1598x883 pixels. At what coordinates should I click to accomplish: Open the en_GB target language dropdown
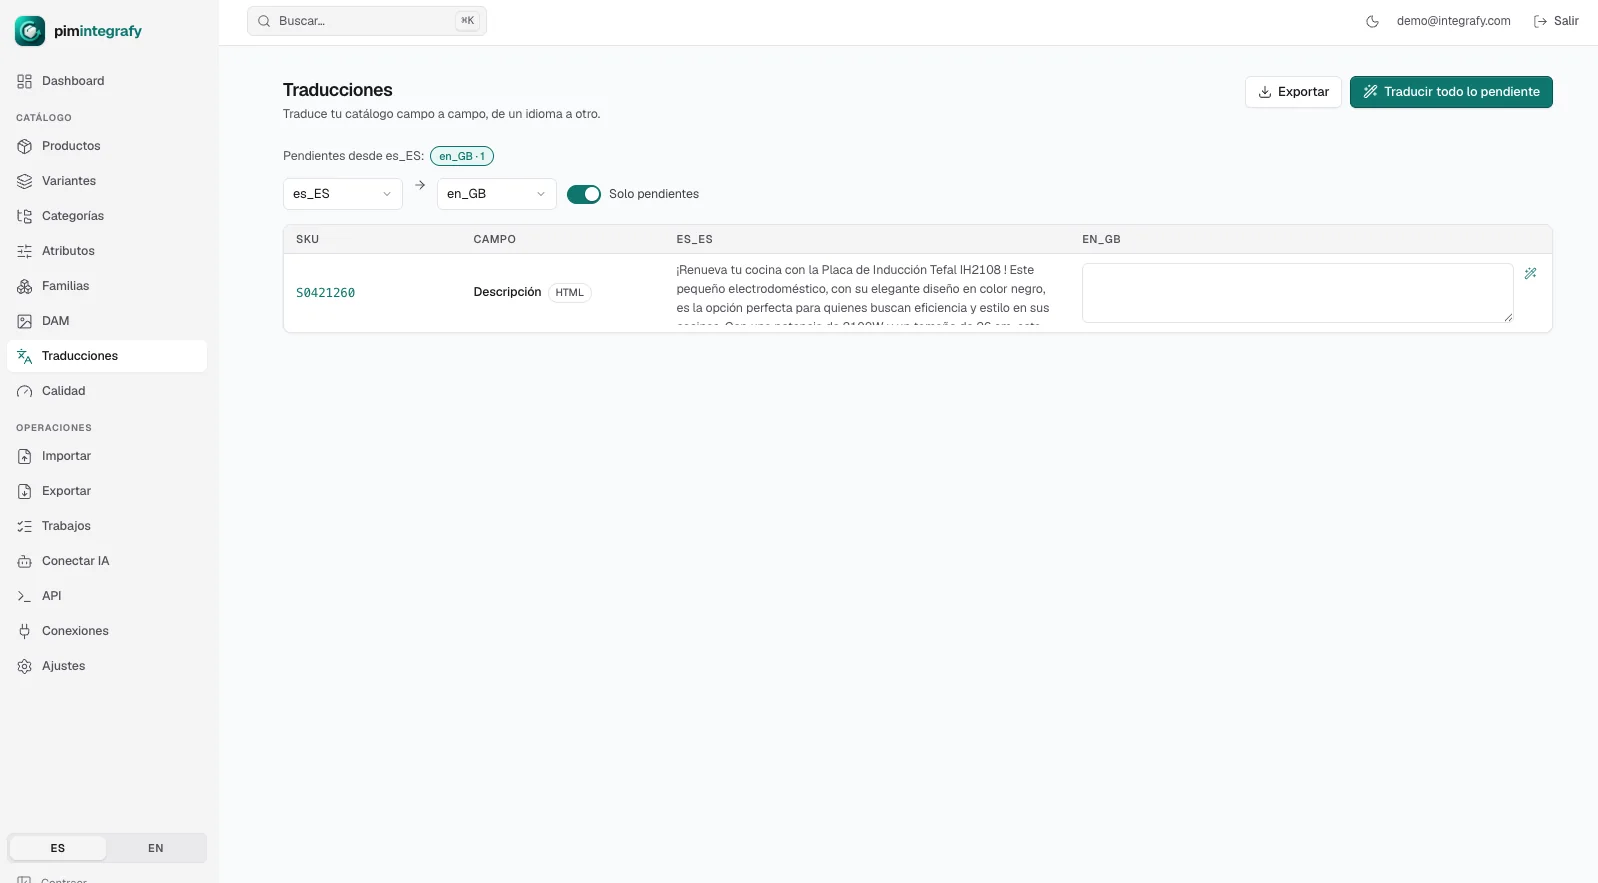(497, 194)
